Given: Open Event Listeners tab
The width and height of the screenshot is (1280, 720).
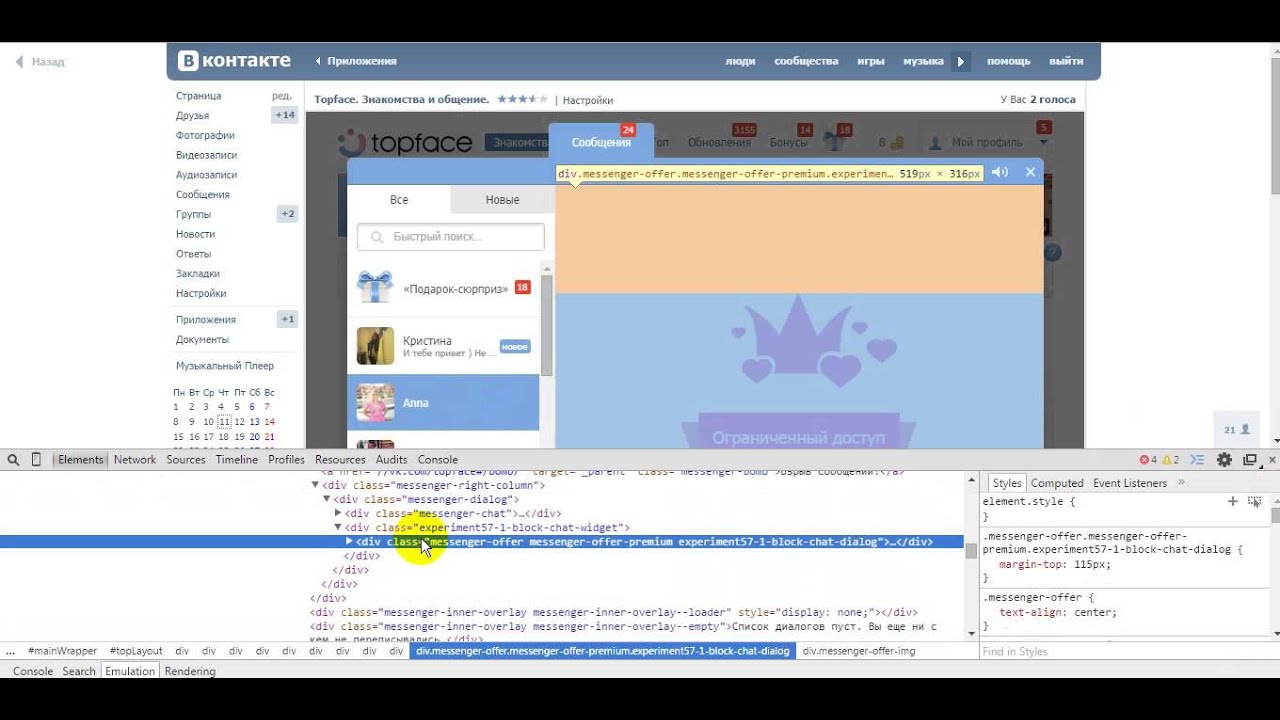Looking at the screenshot, I should coord(1130,483).
